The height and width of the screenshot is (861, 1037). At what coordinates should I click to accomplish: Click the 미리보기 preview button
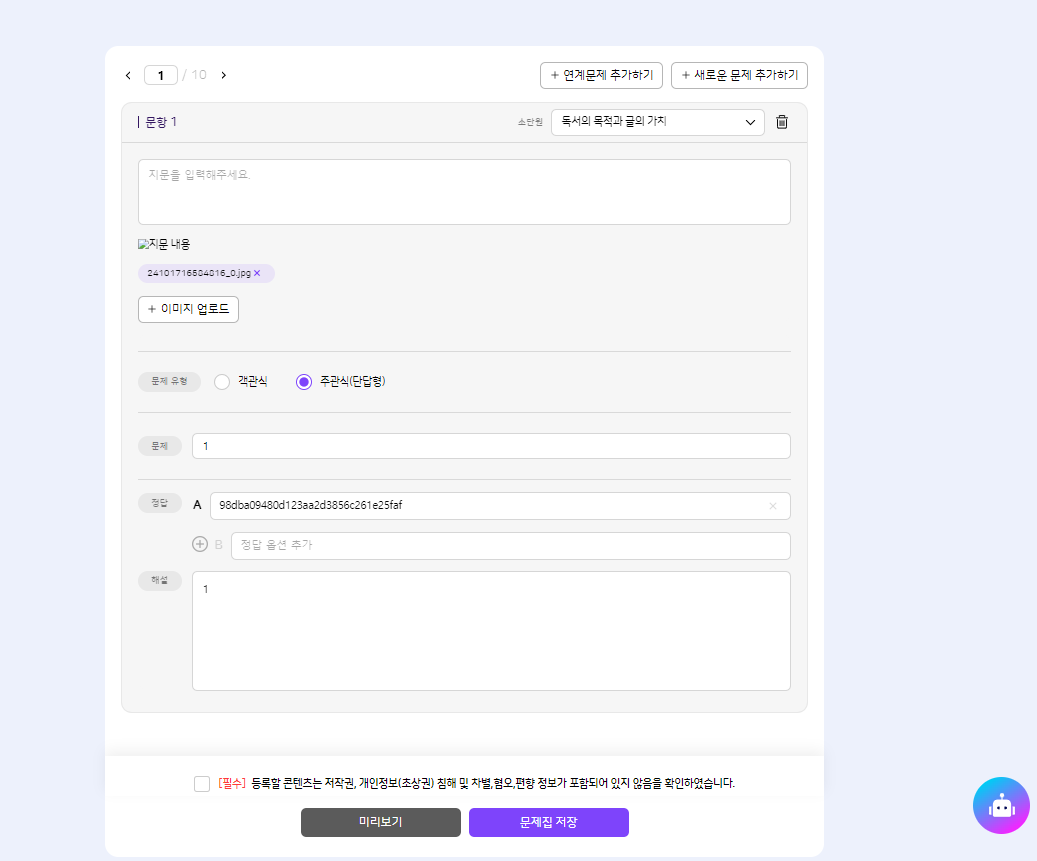(x=380, y=822)
